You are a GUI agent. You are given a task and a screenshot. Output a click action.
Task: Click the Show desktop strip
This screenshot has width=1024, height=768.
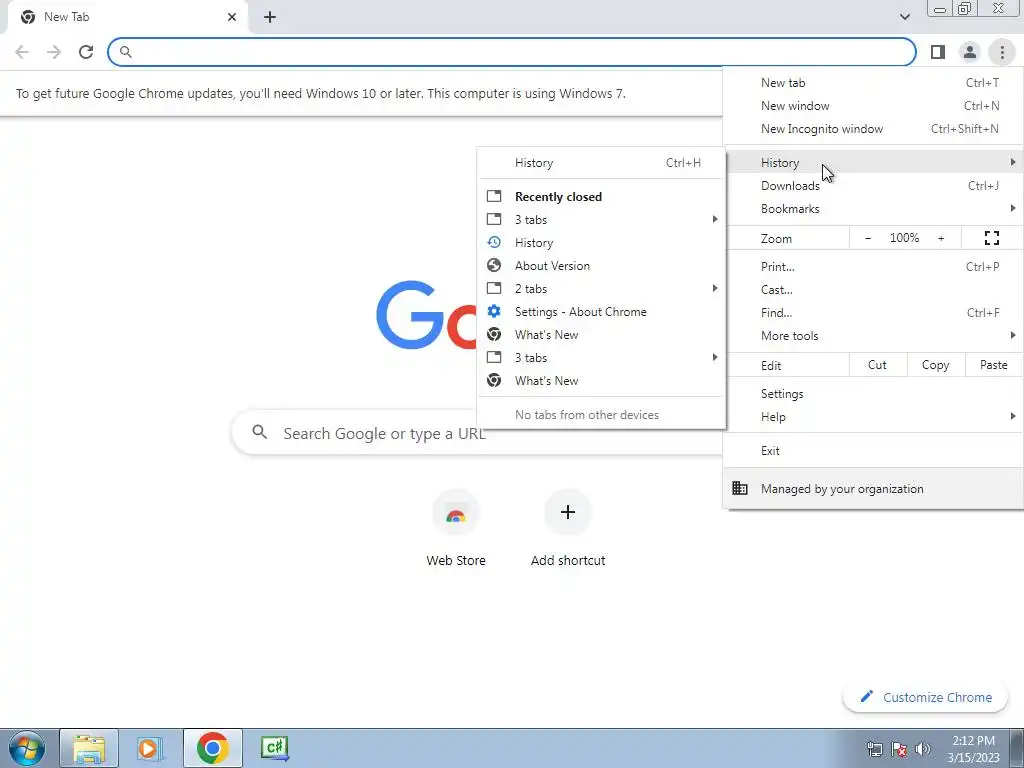point(1017,748)
